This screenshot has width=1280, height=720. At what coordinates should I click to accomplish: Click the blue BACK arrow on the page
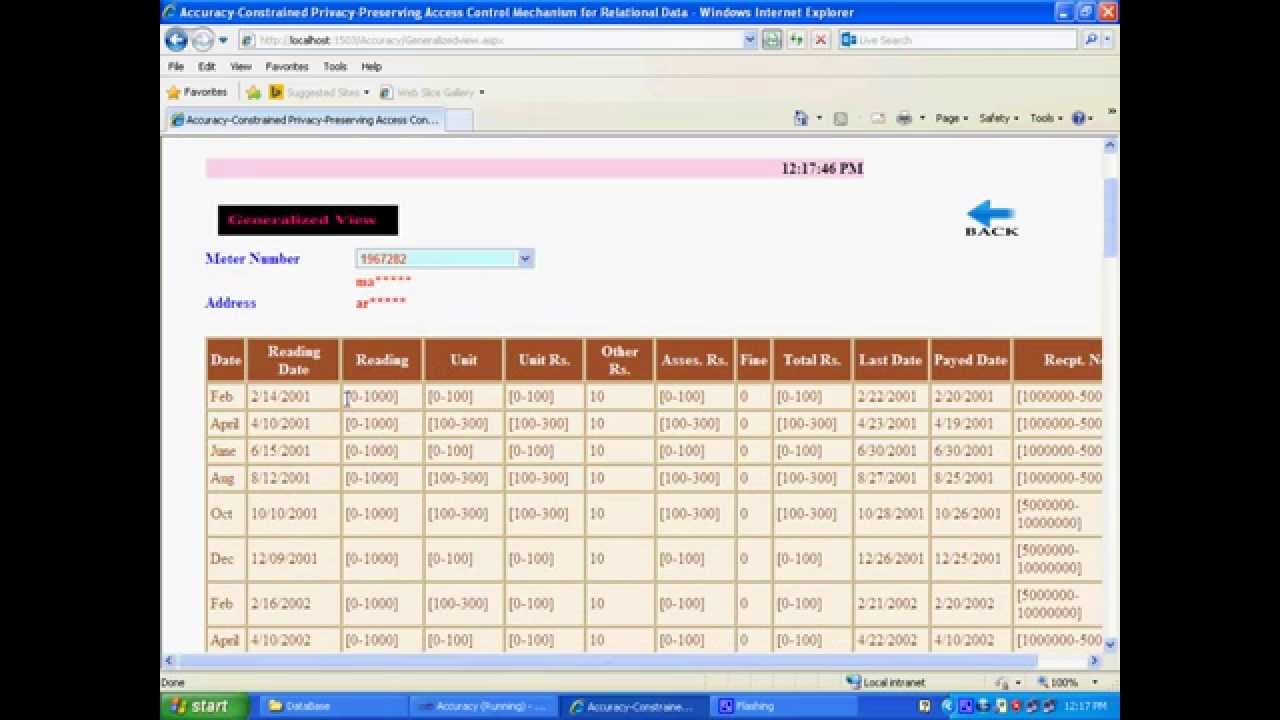[x=991, y=219]
